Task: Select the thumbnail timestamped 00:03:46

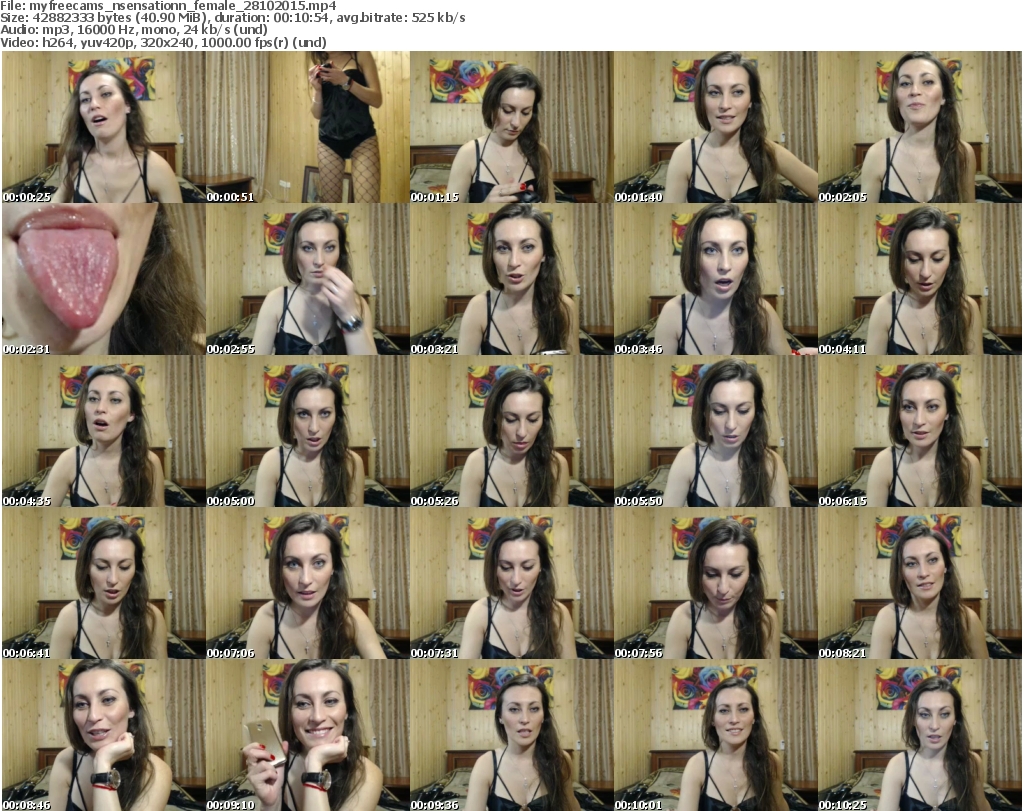Action: click(x=715, y=279)
